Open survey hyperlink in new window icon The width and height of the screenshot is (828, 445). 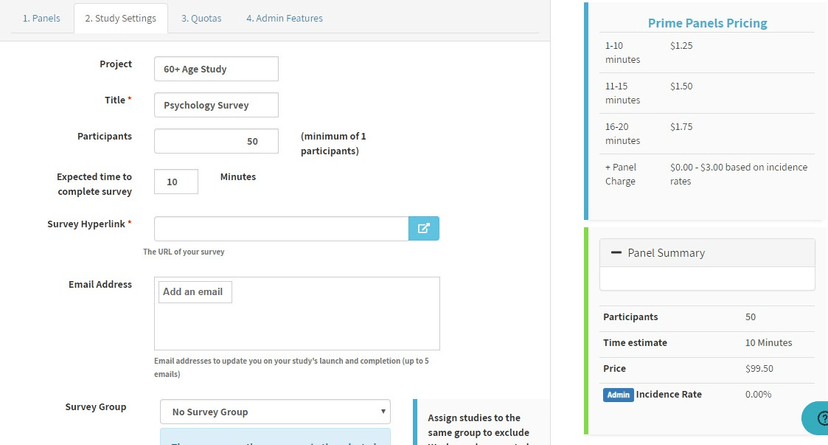pos(423,228)
